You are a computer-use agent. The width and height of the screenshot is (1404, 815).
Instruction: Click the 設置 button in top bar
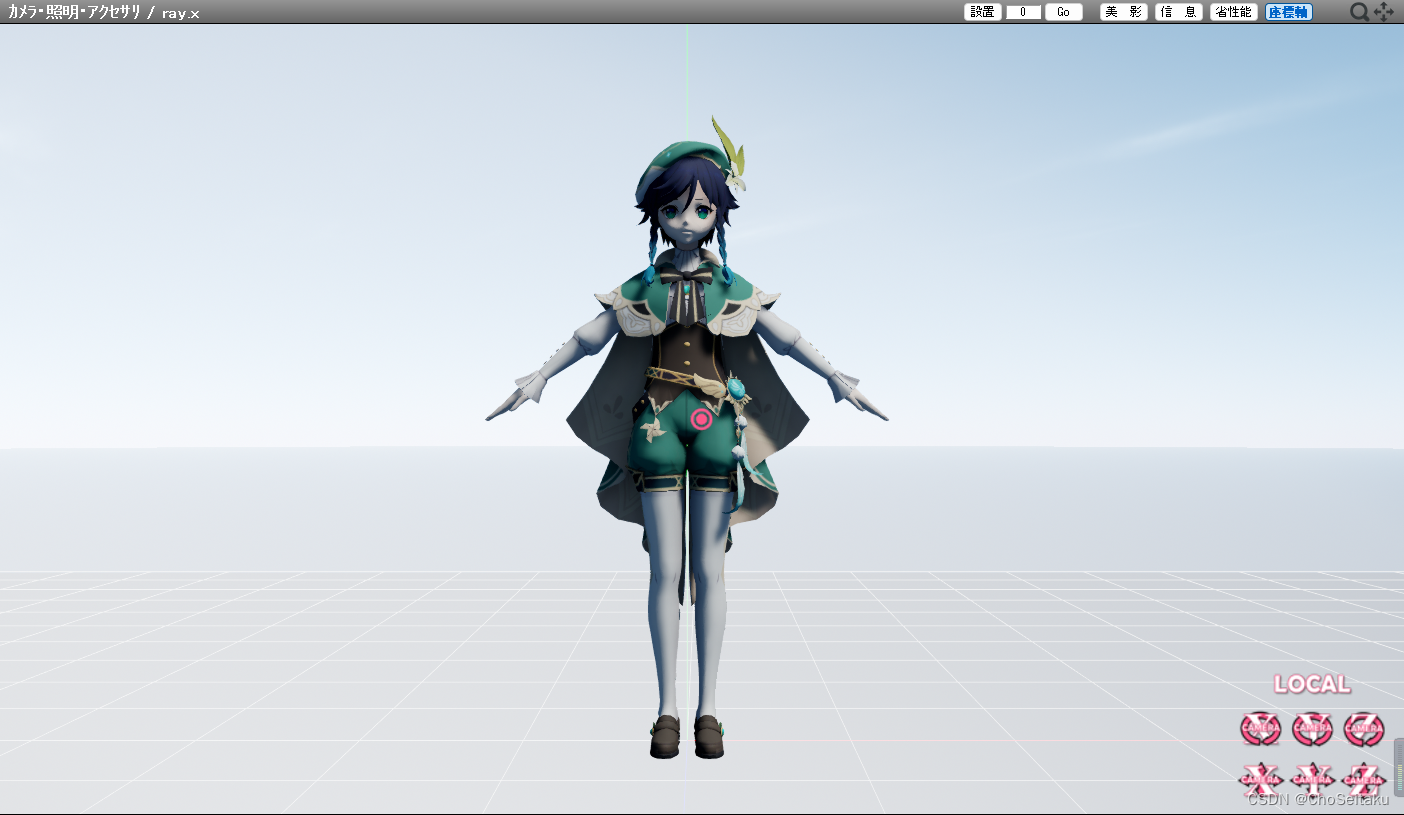pyautogui.click(x=983, y=12)
